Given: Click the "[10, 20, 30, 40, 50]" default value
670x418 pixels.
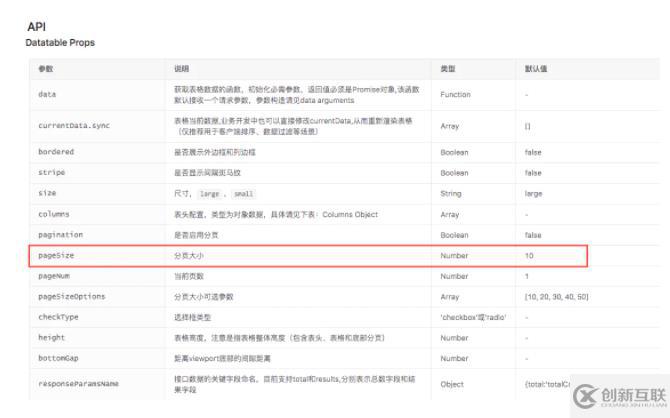Looking at the screenshot, I should click(x=556, y=297).
